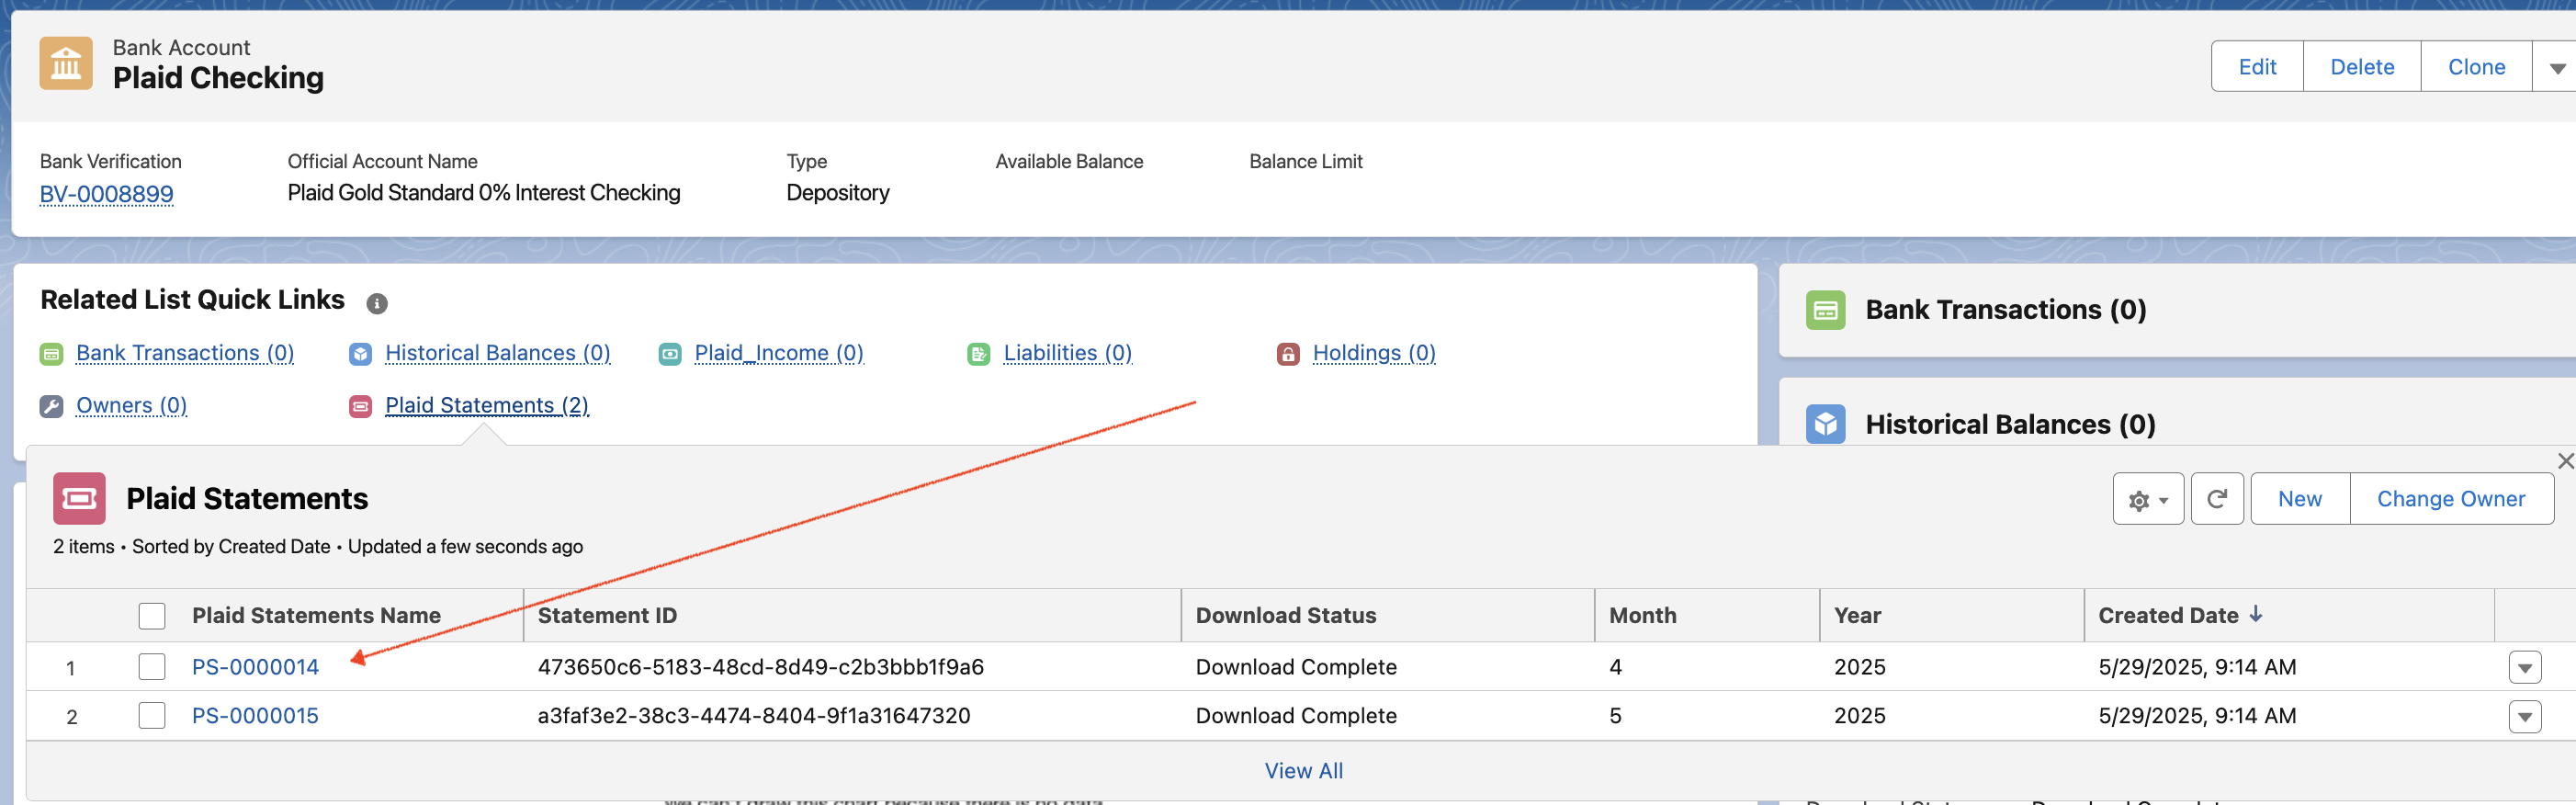
Task: Open the Owners (0) quick link
Action: pos(132,405)
